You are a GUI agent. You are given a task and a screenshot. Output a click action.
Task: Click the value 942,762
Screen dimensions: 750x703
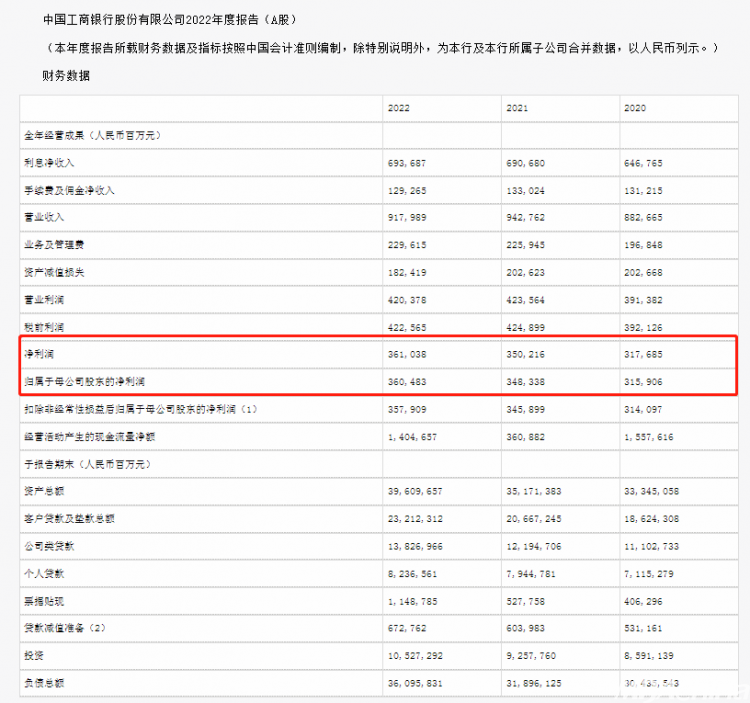pos(525,218)
